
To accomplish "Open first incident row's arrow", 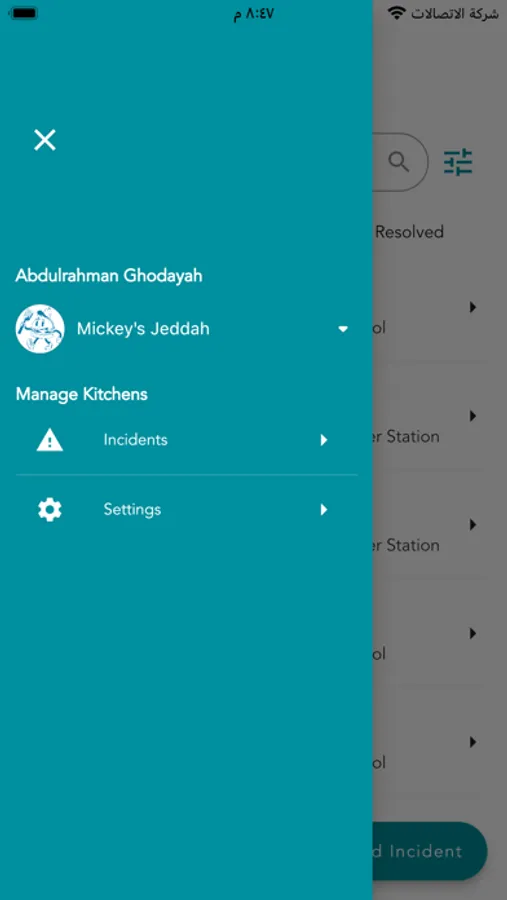I will (x=473, y=307).
